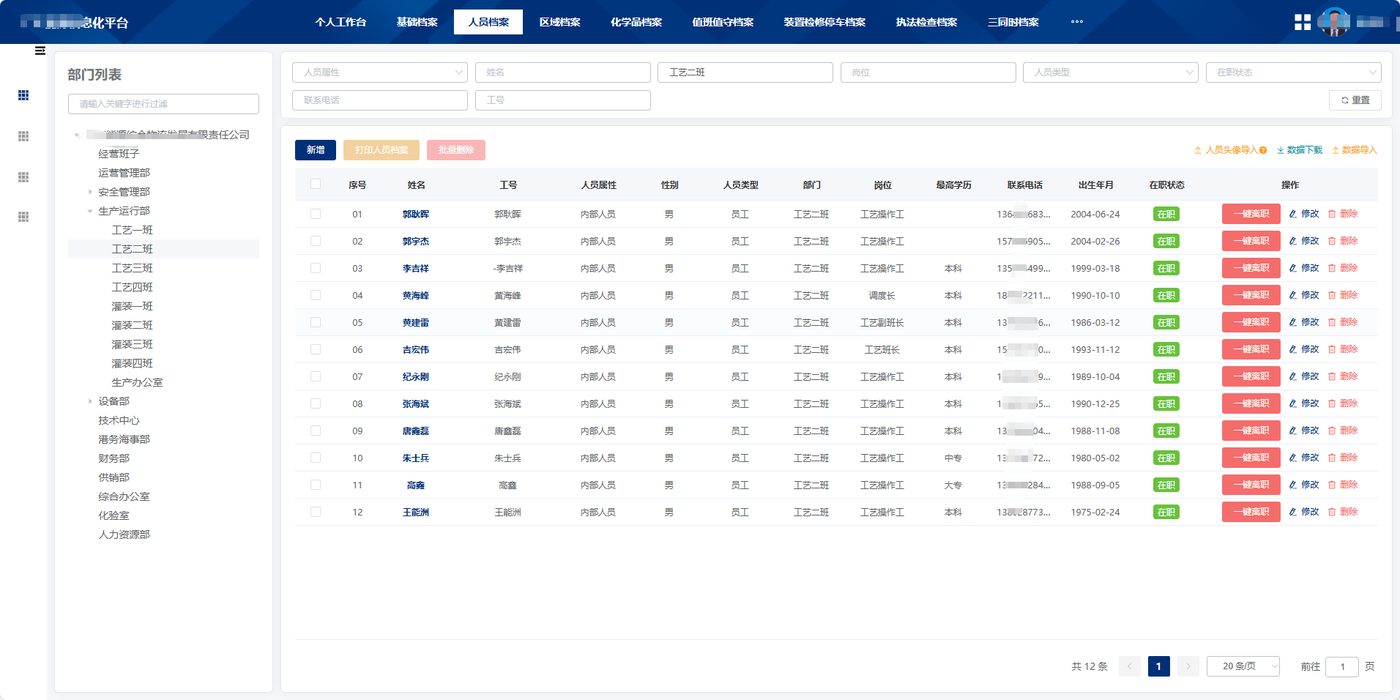Viewport: 1400px width, 700px height.
Task: Click the trash icon in 吉宏伟's row
Action: click(1332, 349)
